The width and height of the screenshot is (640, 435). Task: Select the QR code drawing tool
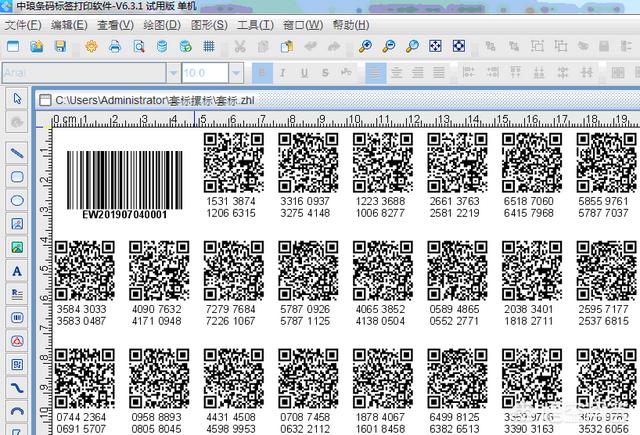click(17, 365)
